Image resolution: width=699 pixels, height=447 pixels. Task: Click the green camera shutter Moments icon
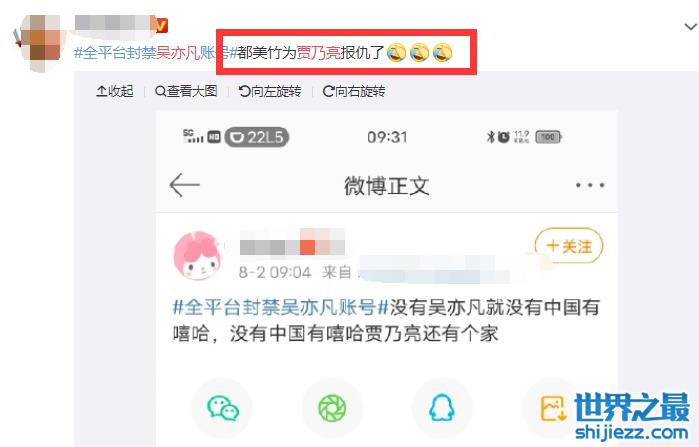coord(332,408)
